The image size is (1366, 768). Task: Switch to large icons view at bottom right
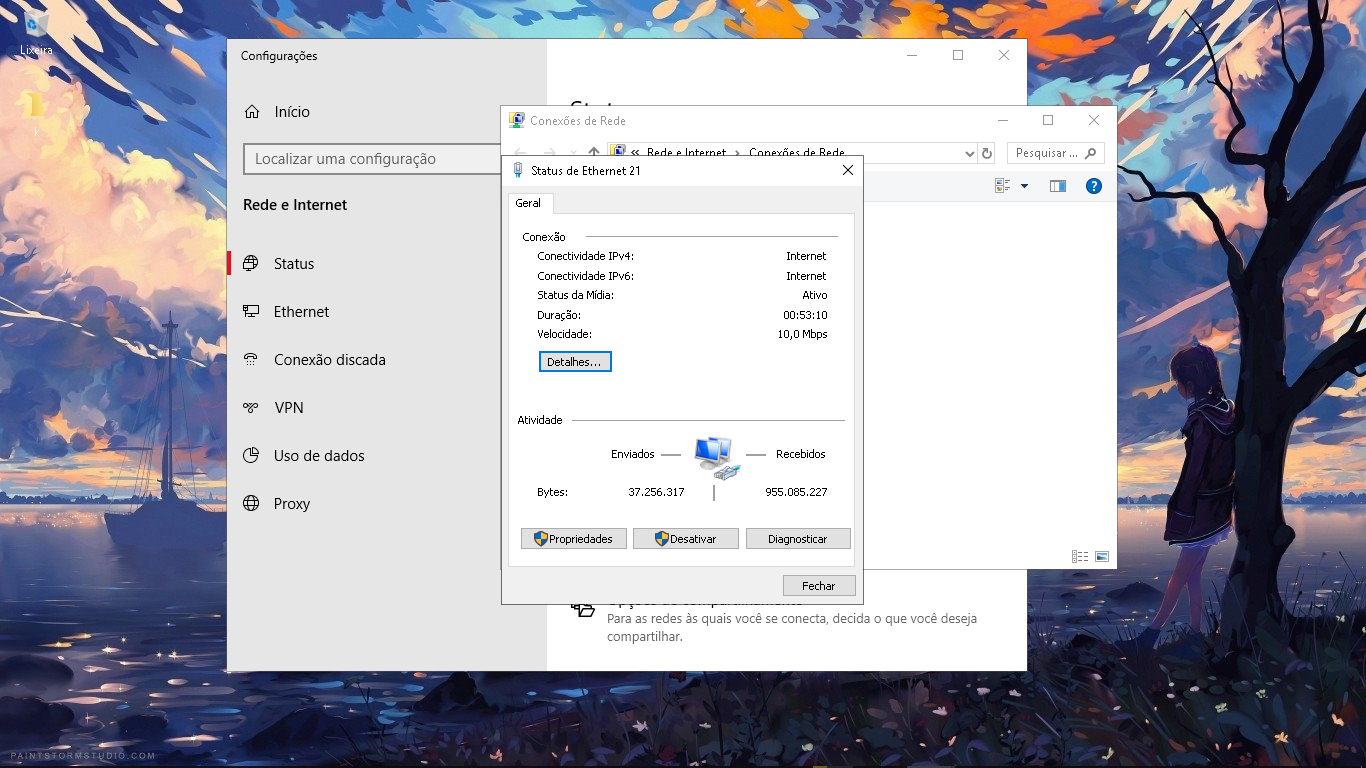click(x=1102, y=556)
